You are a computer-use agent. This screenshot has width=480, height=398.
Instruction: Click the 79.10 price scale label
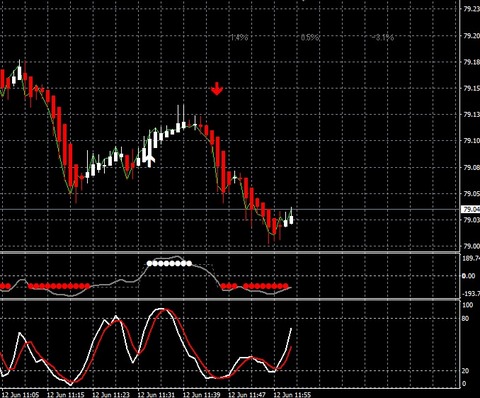(471, 141)
